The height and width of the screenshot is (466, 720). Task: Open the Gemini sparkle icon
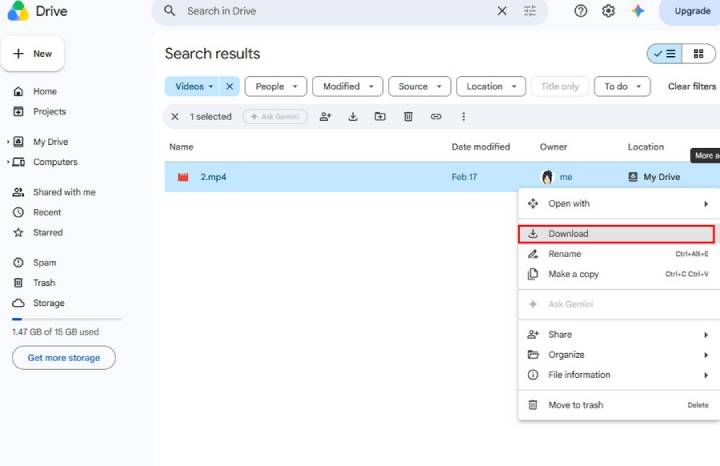638,11
